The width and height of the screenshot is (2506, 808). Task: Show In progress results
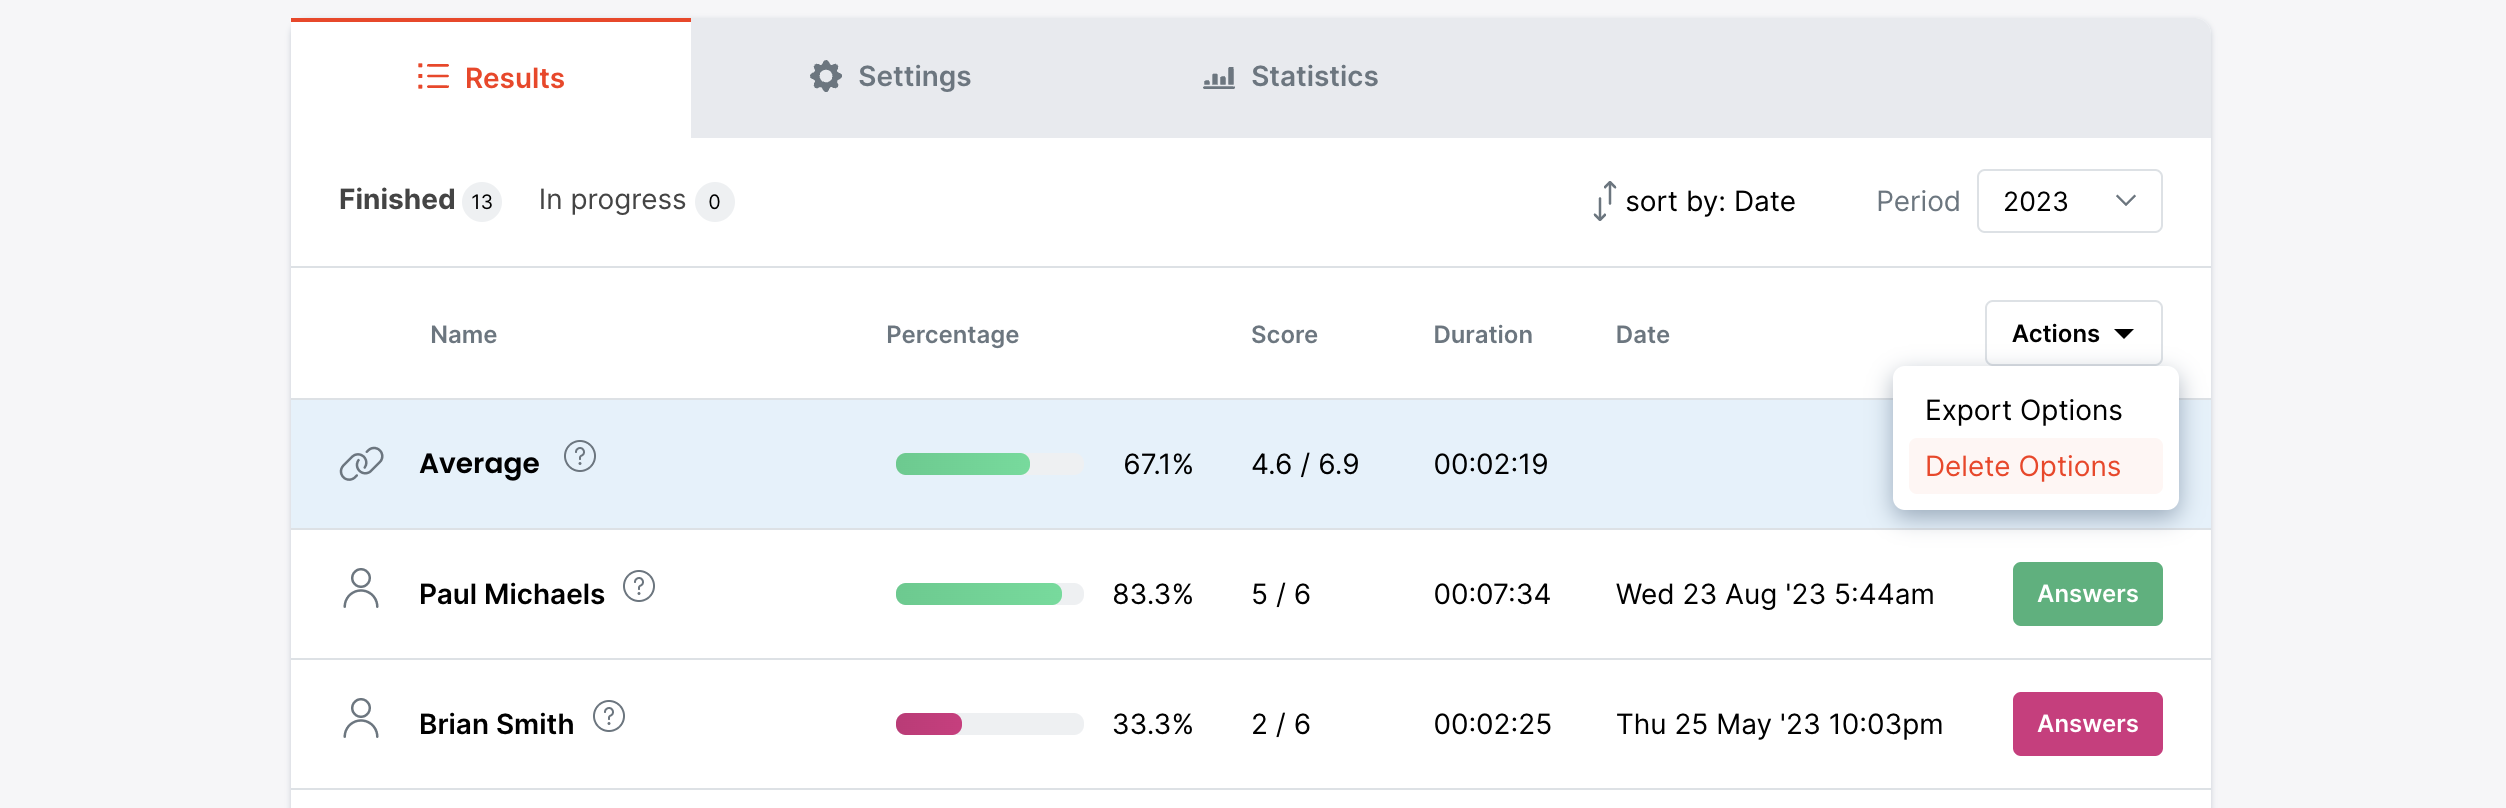point(612,200)
